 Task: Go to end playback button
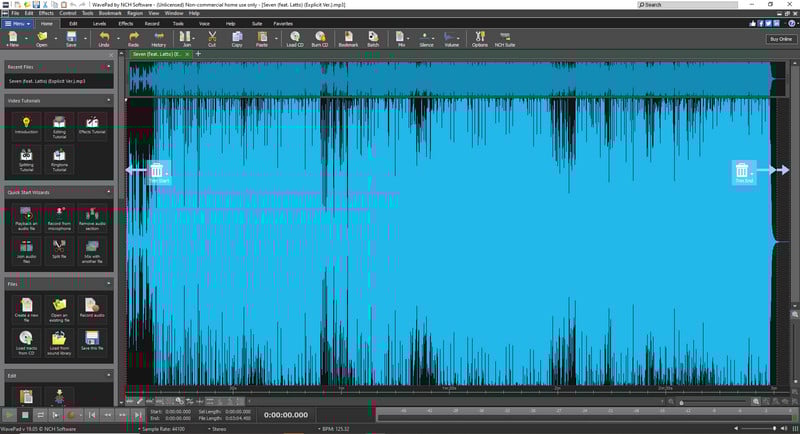point(138,415)
